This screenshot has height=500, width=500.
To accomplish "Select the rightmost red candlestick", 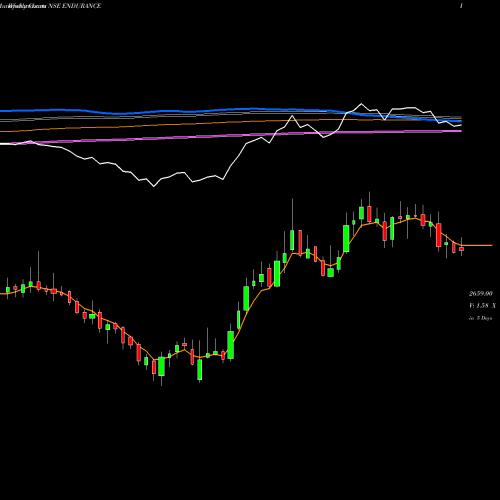I will point(462,249).
